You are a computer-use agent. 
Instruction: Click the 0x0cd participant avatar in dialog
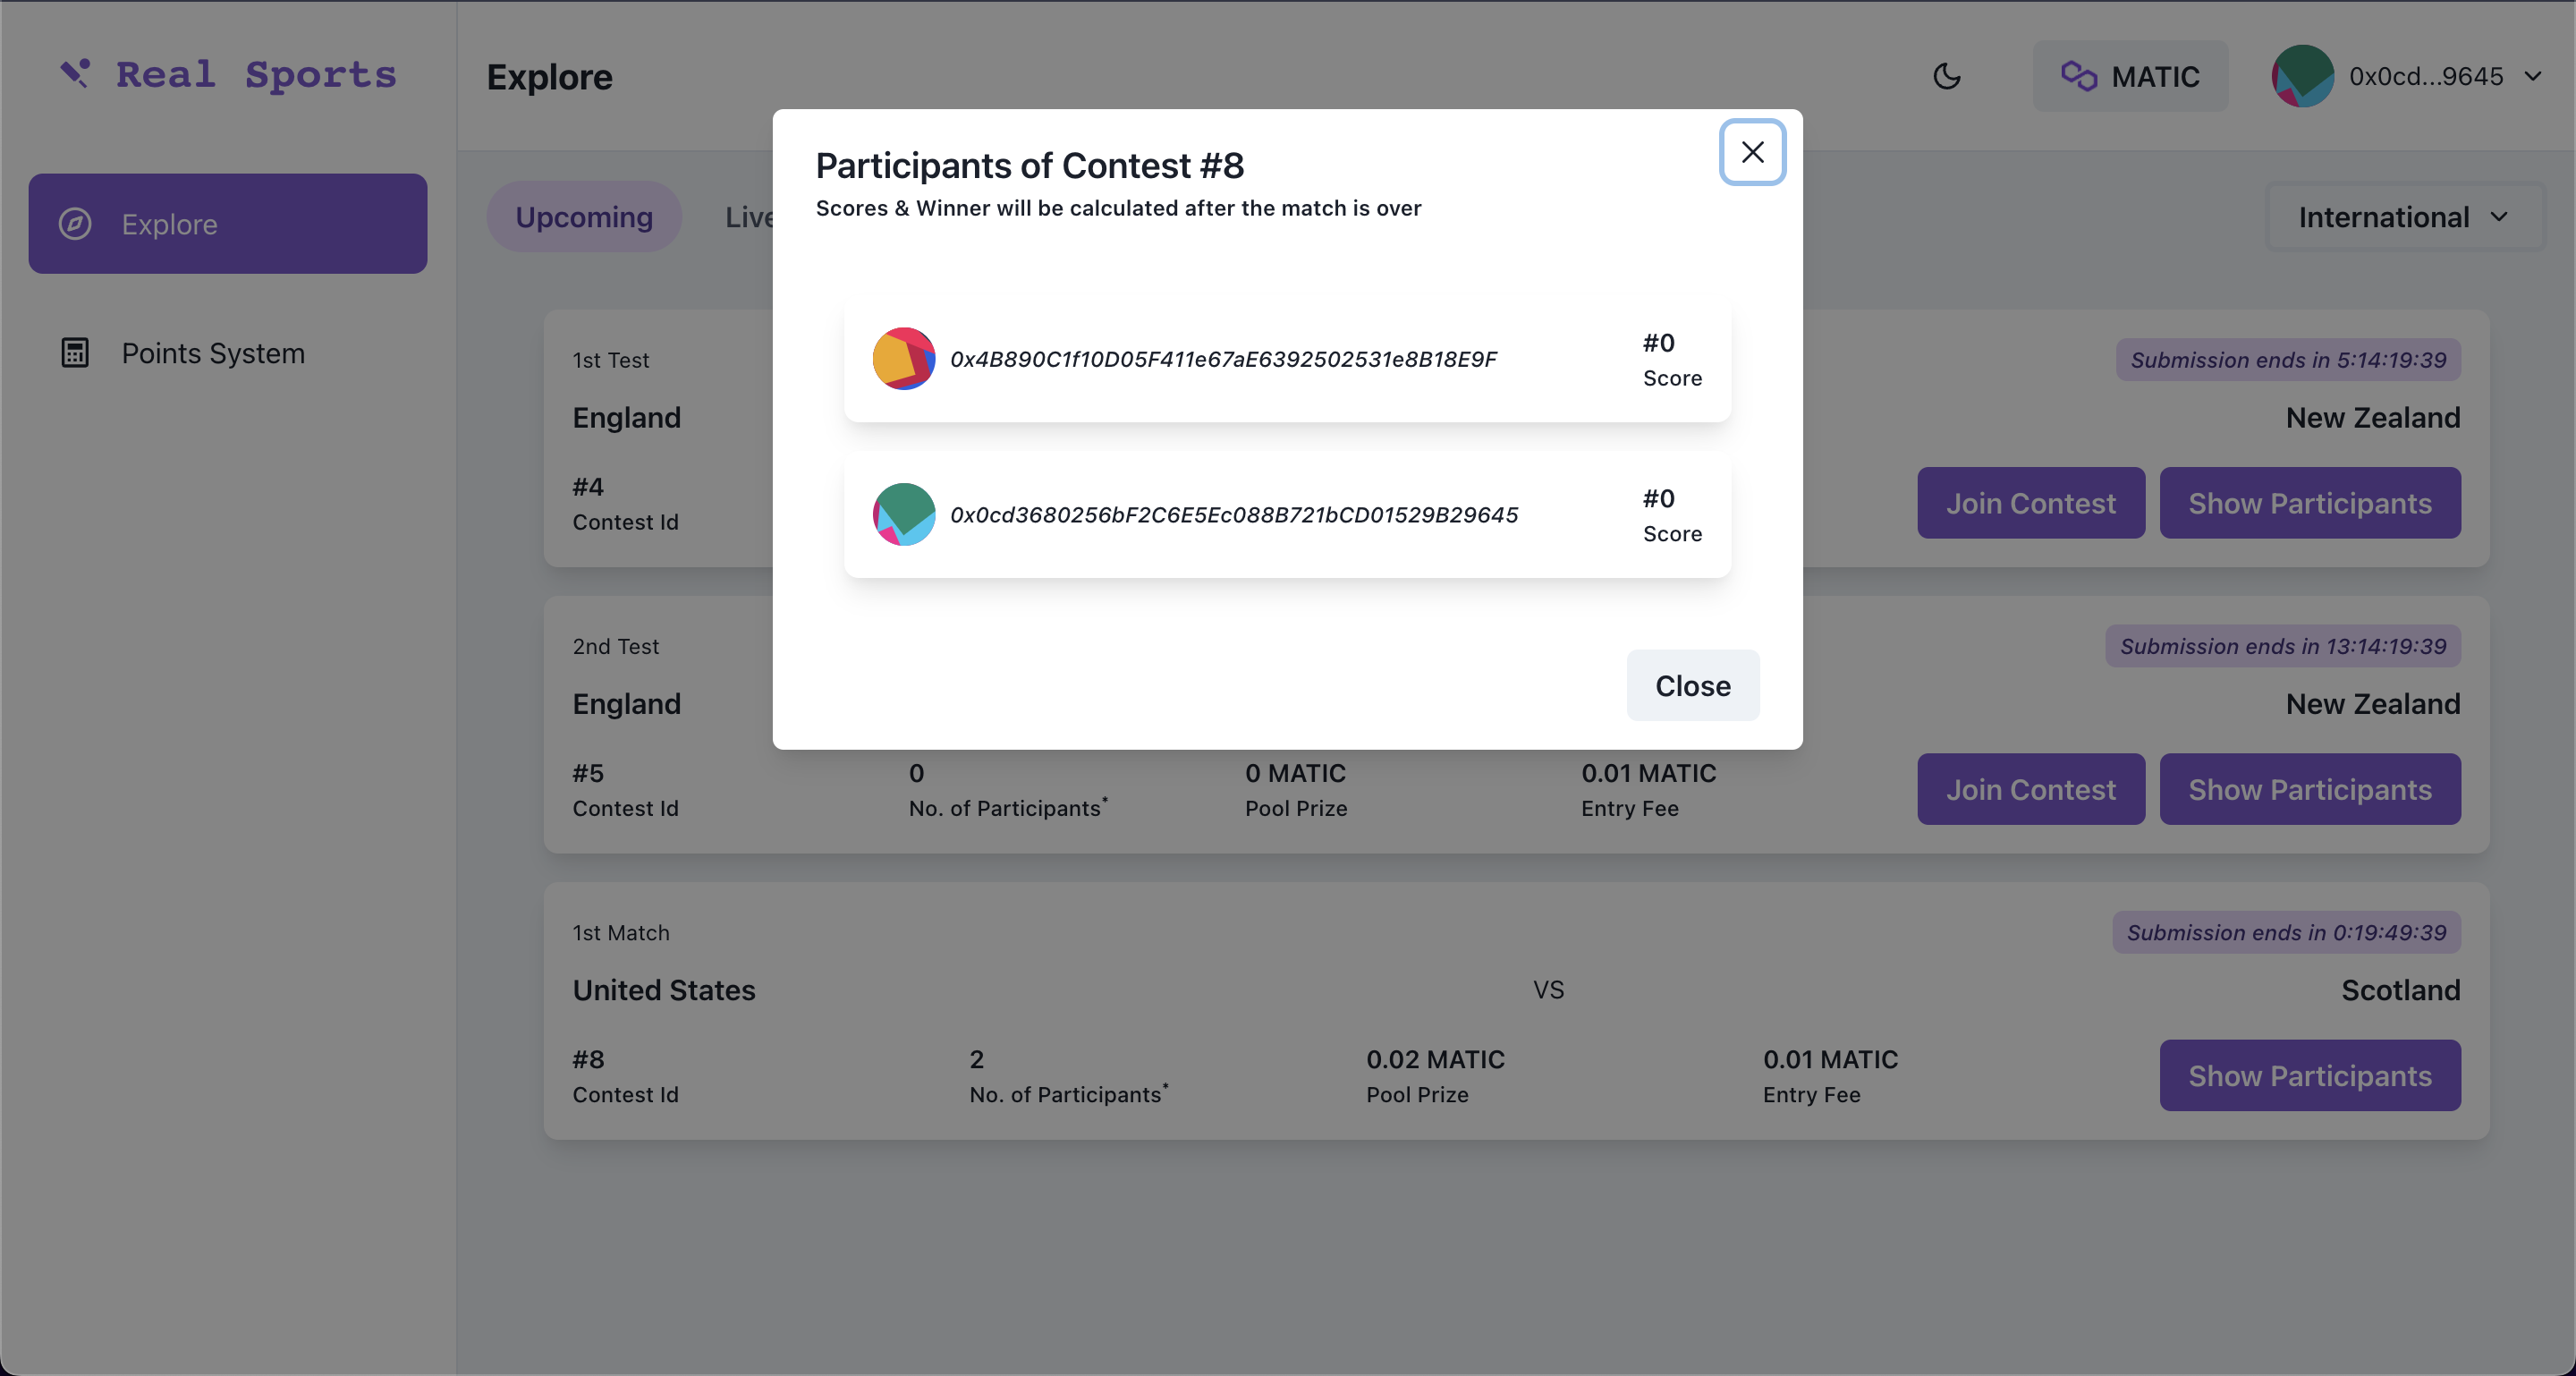pos(903,514)
